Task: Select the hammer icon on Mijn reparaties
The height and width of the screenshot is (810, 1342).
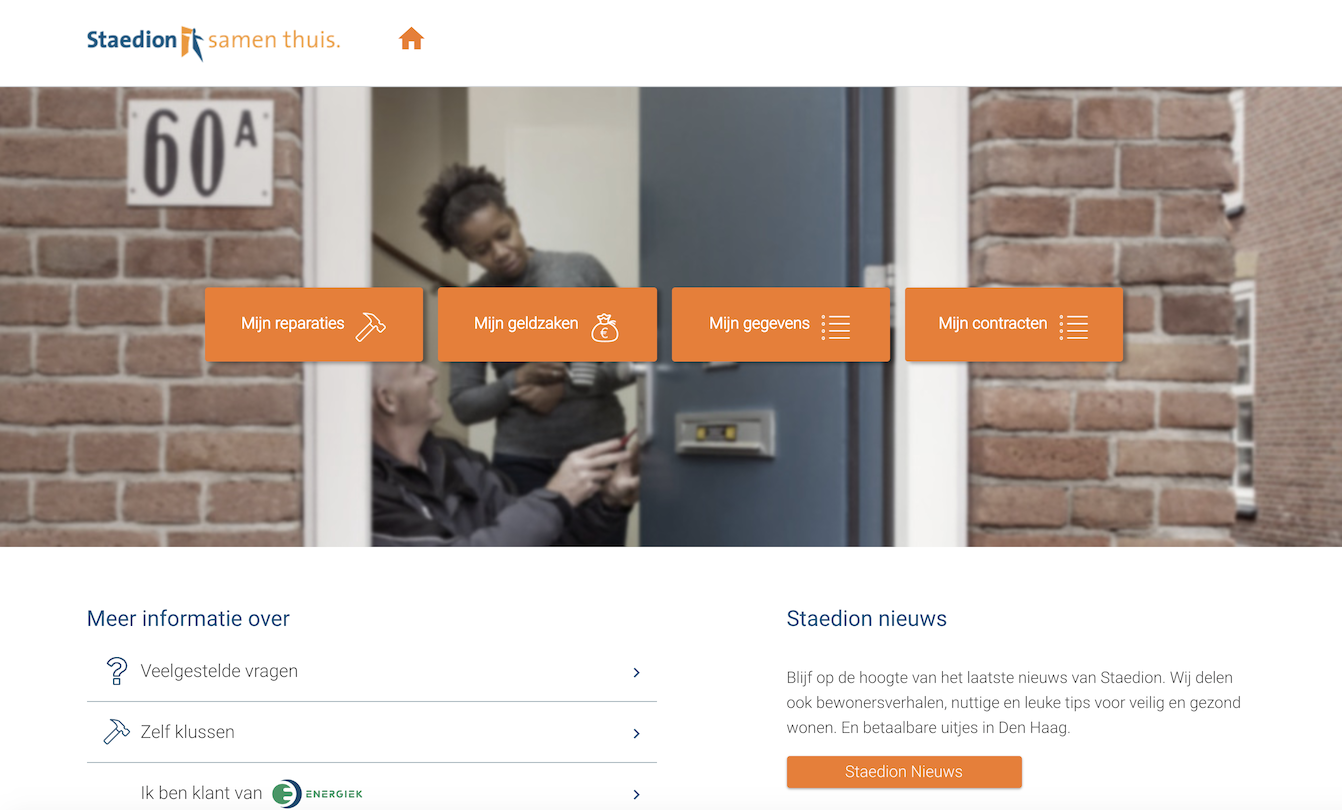Action: tap(370, 326)
